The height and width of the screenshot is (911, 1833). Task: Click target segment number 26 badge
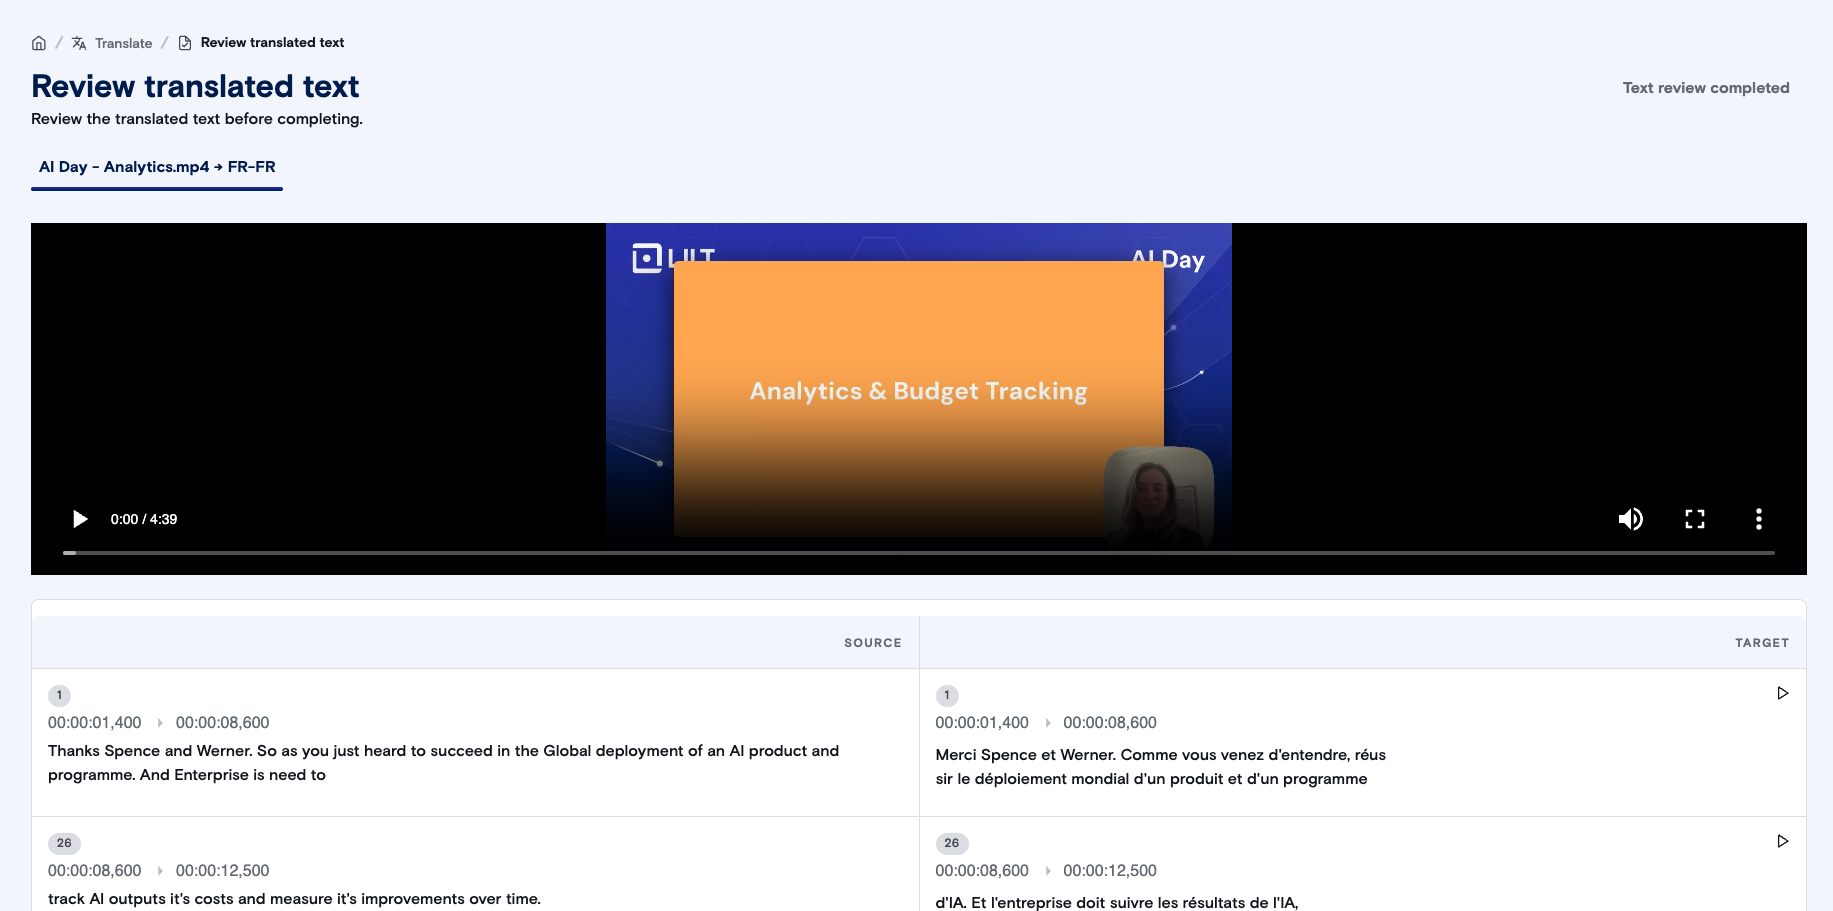click(x=952, y=843)
